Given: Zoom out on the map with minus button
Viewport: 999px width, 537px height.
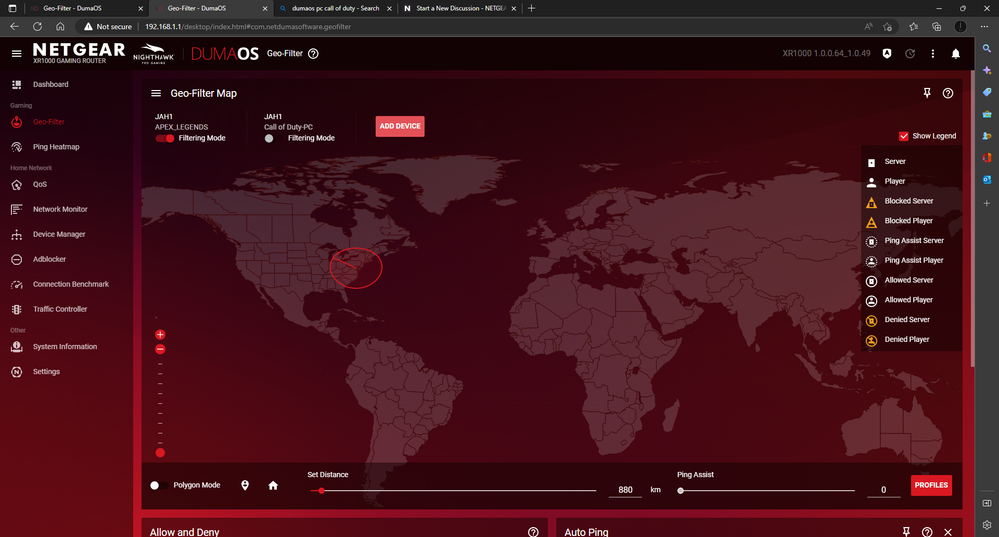Looking at the screenshot, I should coord(160,349).
